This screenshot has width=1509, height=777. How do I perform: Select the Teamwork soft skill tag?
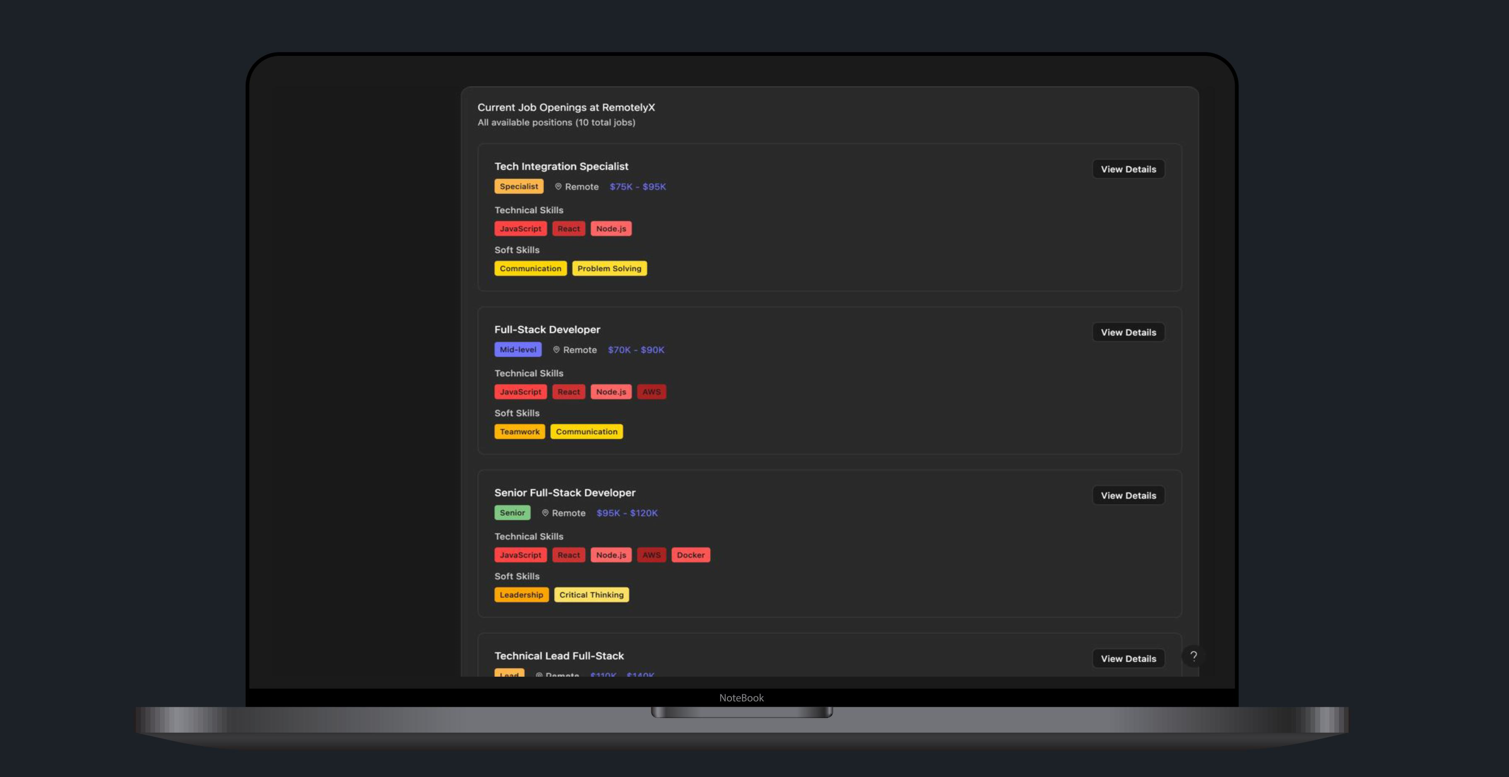point(519,432)
